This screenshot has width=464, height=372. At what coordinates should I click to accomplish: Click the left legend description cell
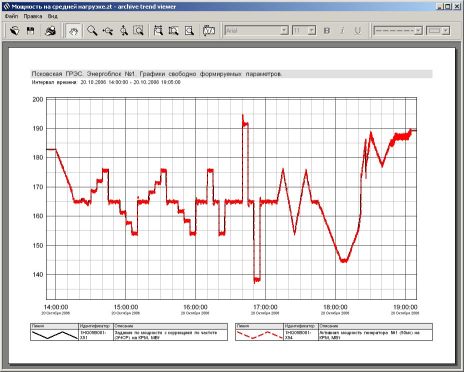coord(171,335)
